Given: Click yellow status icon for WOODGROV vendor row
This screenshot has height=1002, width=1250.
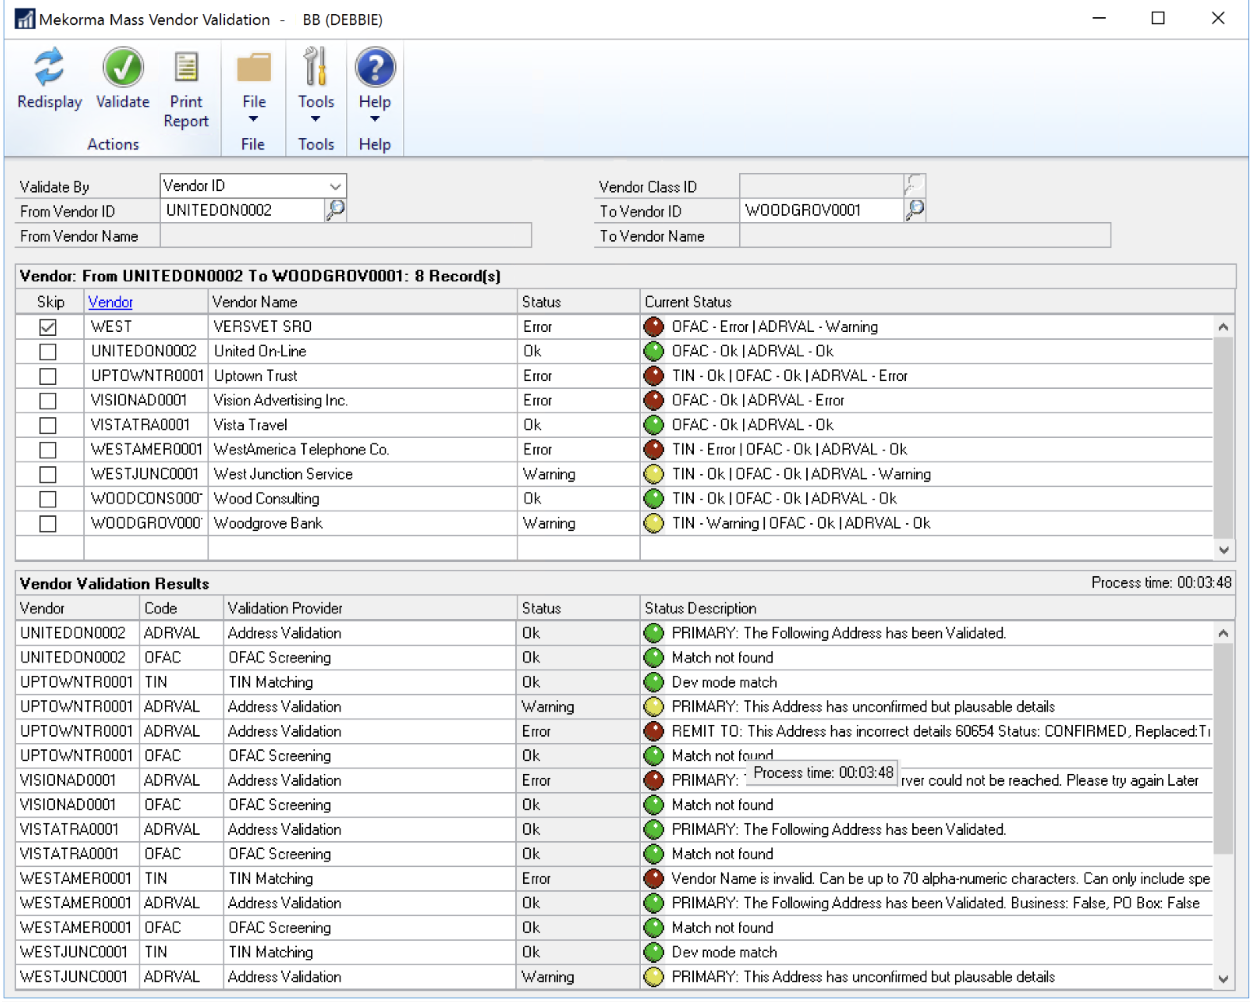Looking at the screenshot, I should 654,523.
